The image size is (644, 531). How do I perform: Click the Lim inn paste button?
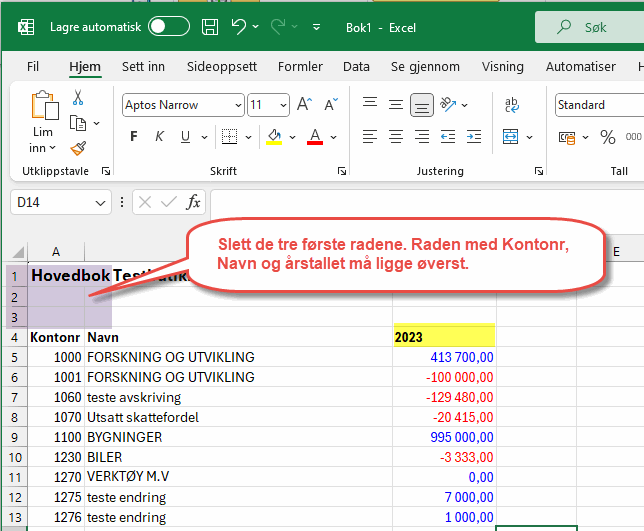43,105
